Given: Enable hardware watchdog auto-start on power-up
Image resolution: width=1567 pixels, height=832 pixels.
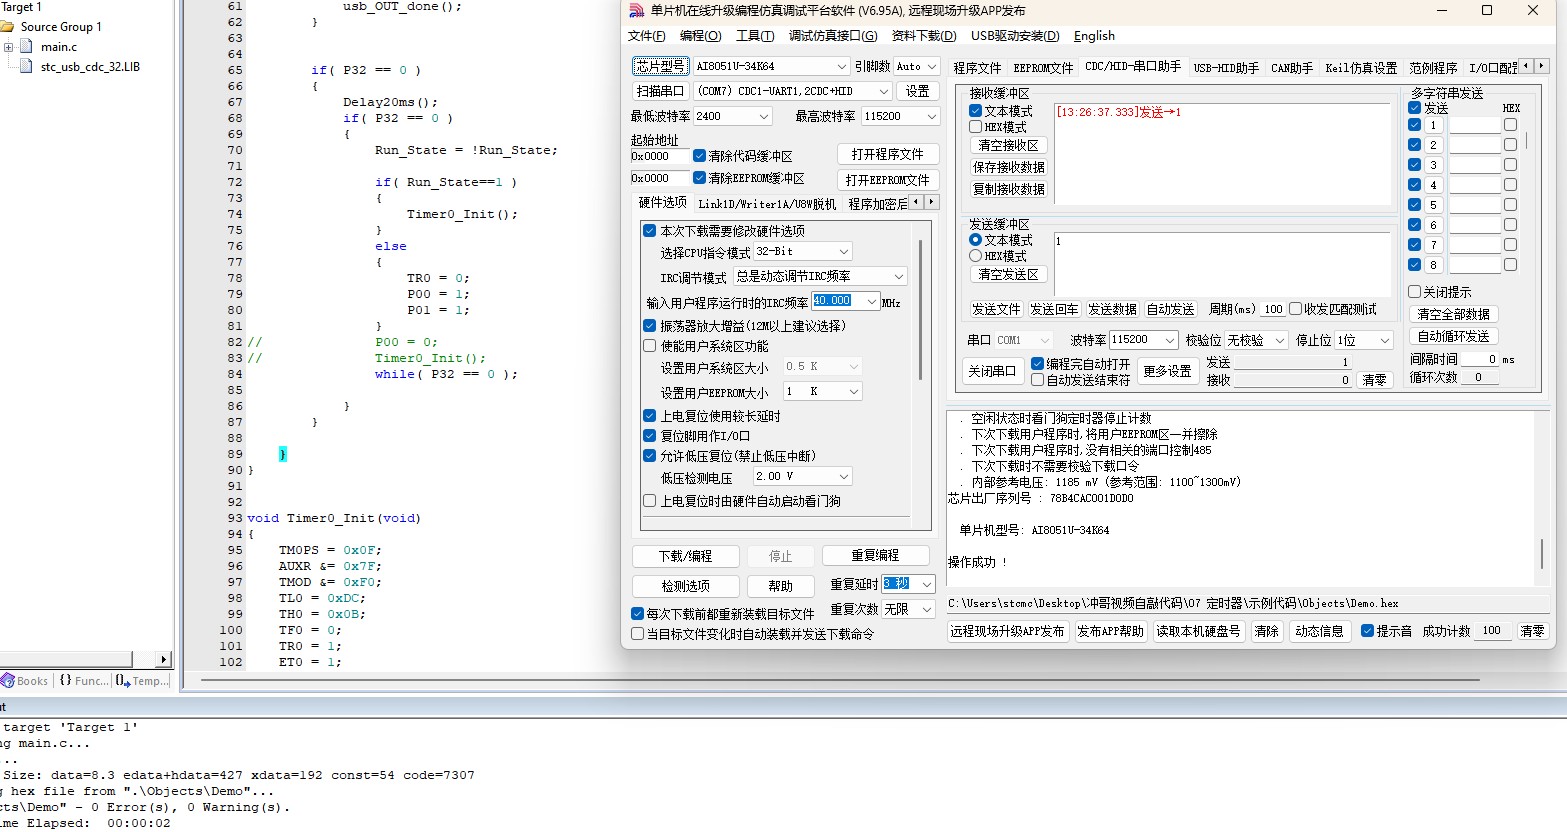Looking at the screenshot, I should (x=650, y=501).
